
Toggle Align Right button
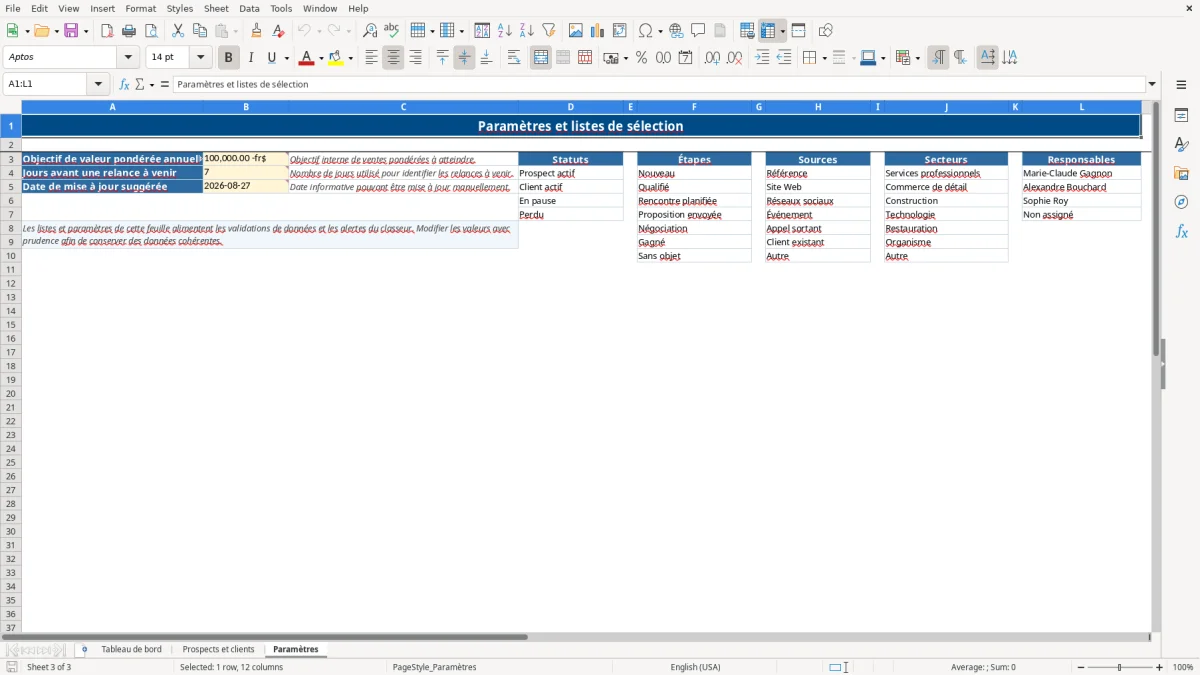(x=415, y=58)
